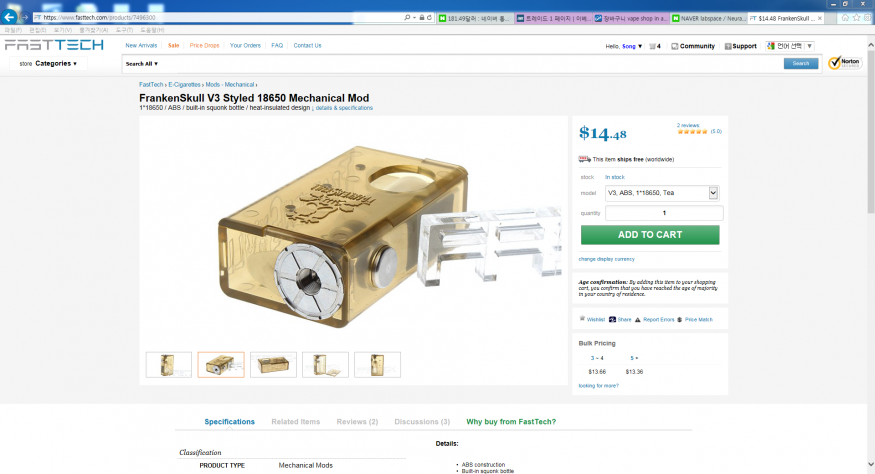Switch to the Related Items tab
This screenshot has width=875, height=474.
(296, 422)
